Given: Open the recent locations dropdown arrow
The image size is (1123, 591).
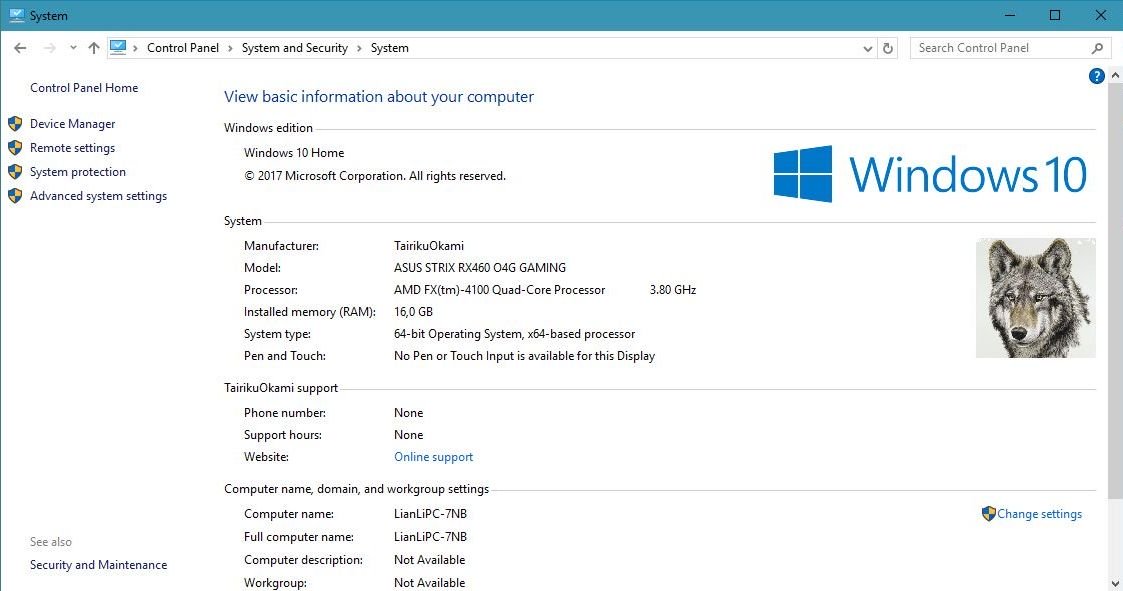Looking at the screenshot, I should pos(73,48).
